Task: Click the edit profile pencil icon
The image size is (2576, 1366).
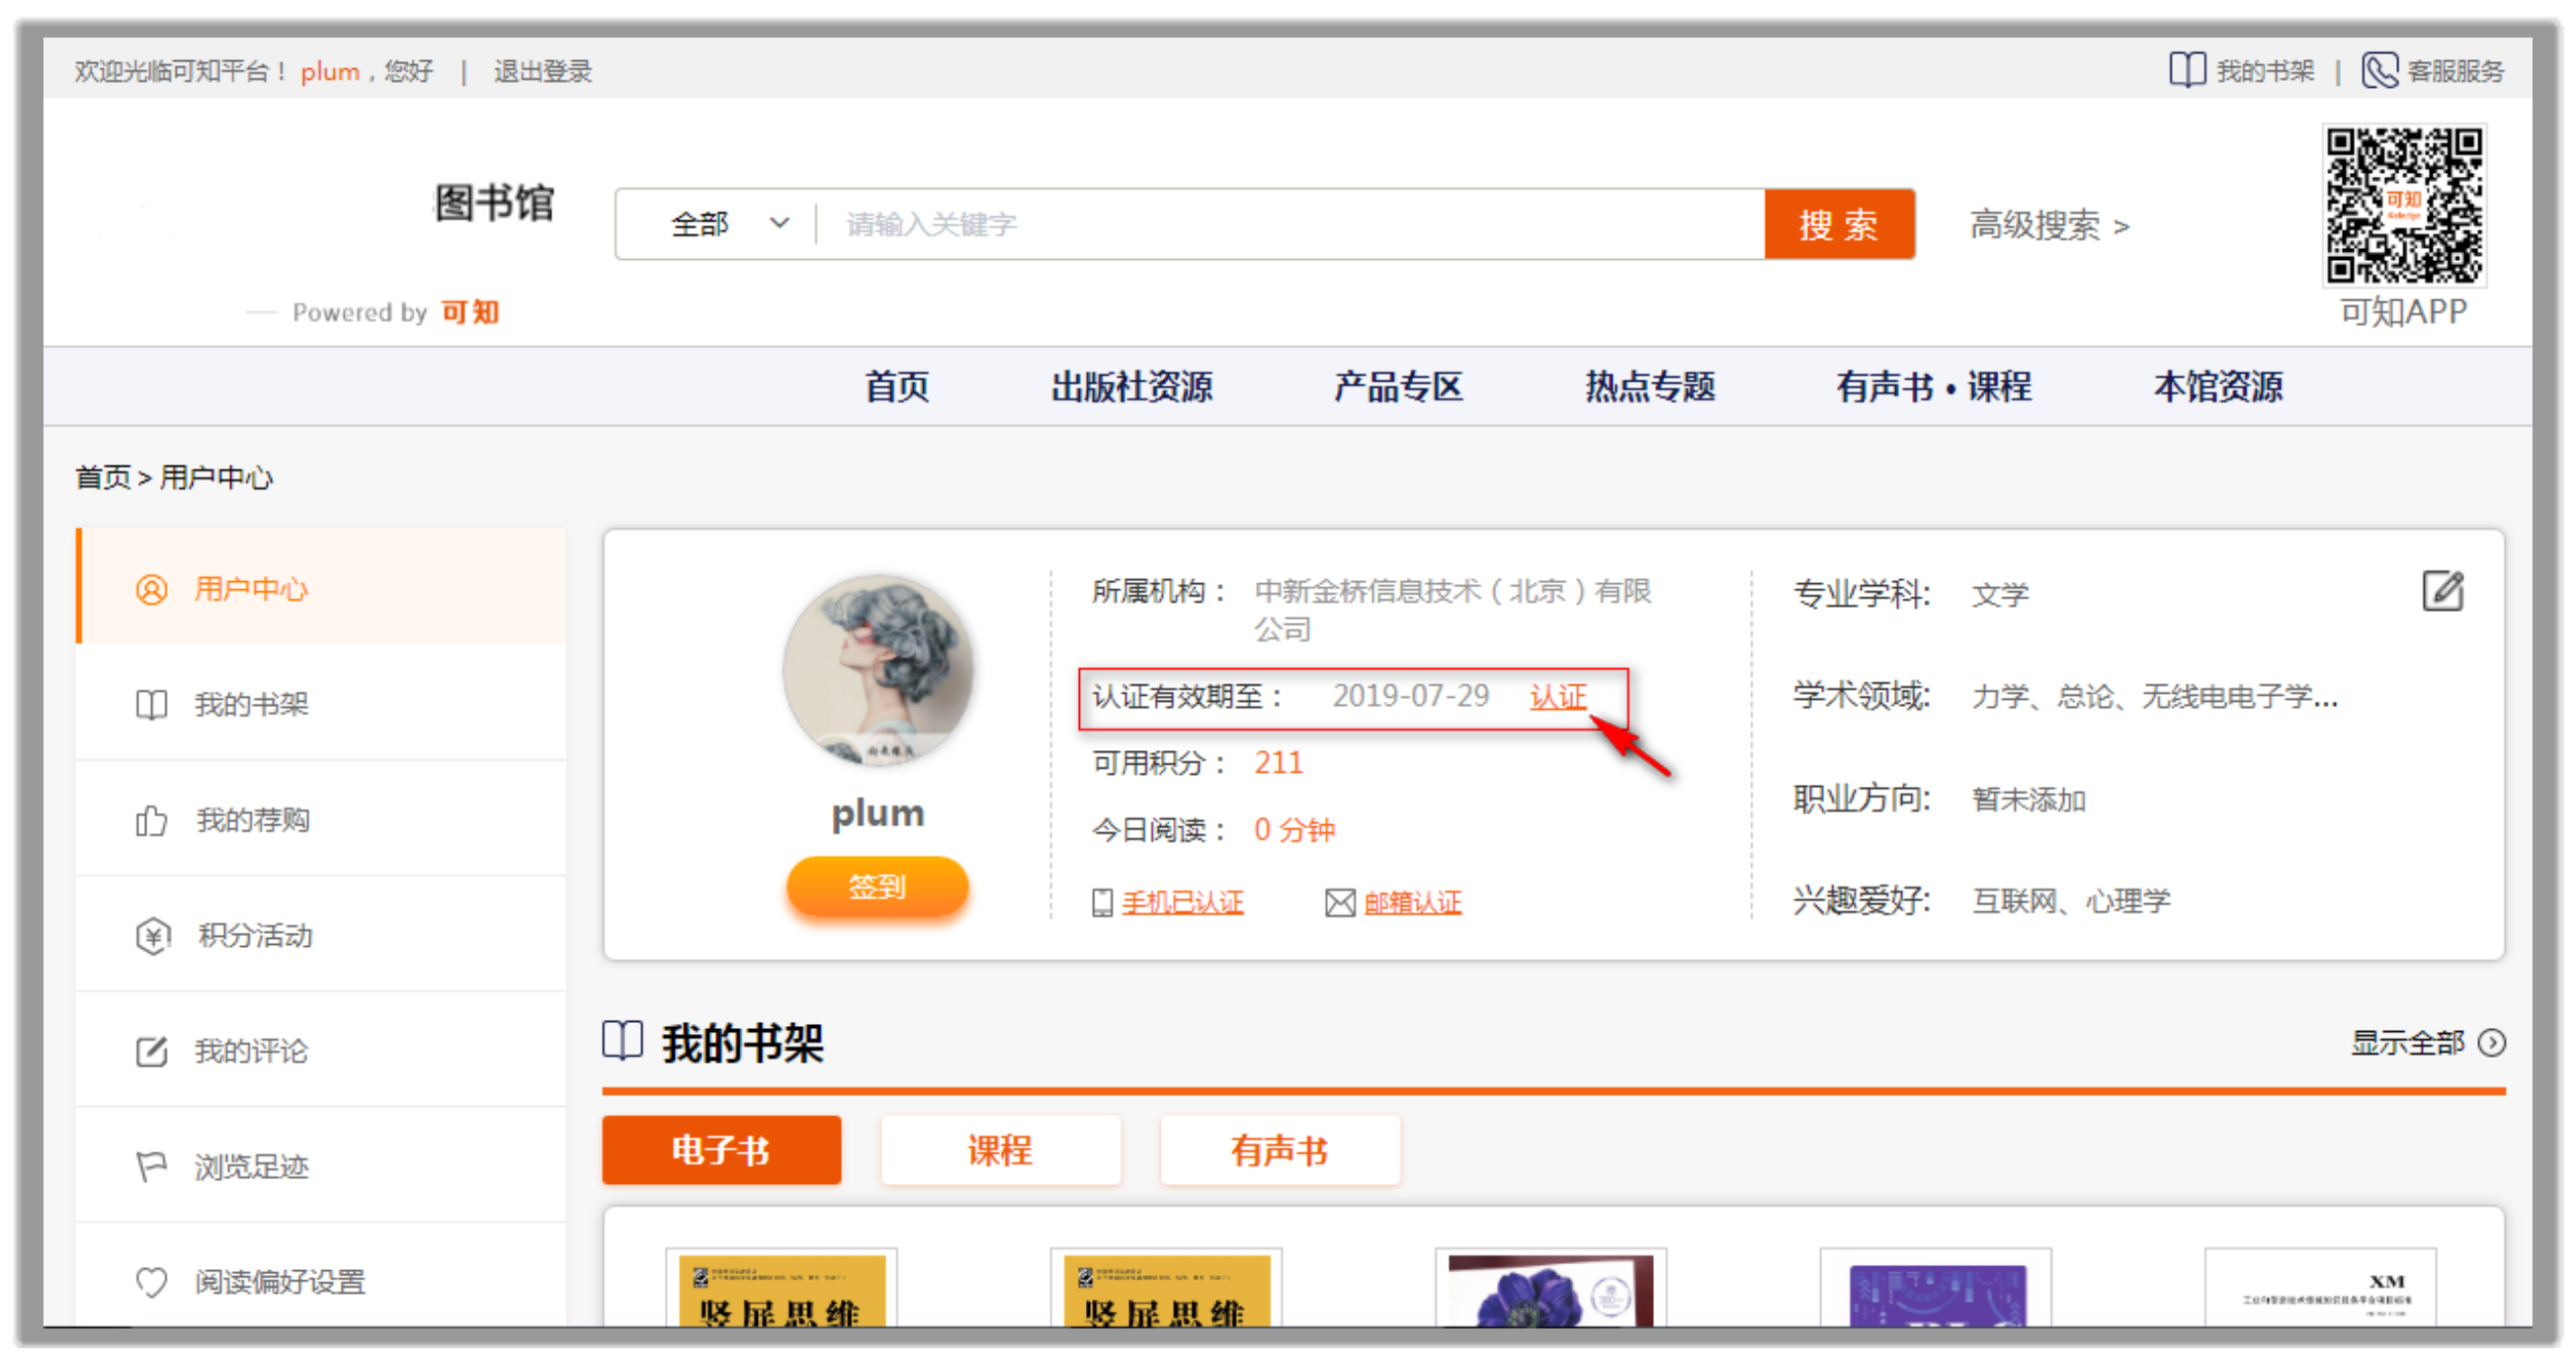Action: click(2442, 591)
